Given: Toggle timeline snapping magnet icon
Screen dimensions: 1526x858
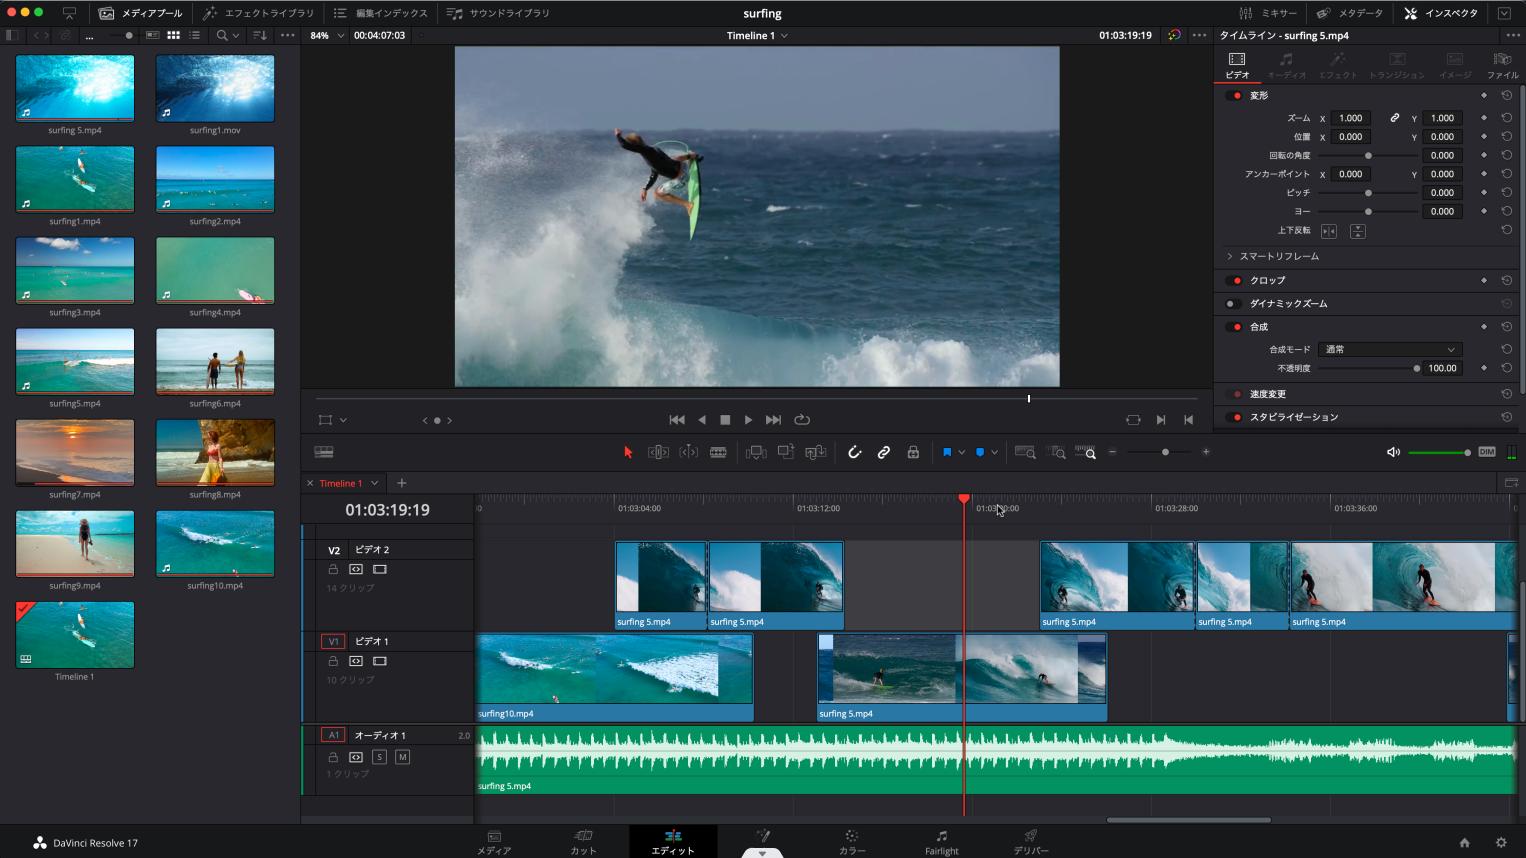Looking at the screenshot, I should [x=854, y=452].
